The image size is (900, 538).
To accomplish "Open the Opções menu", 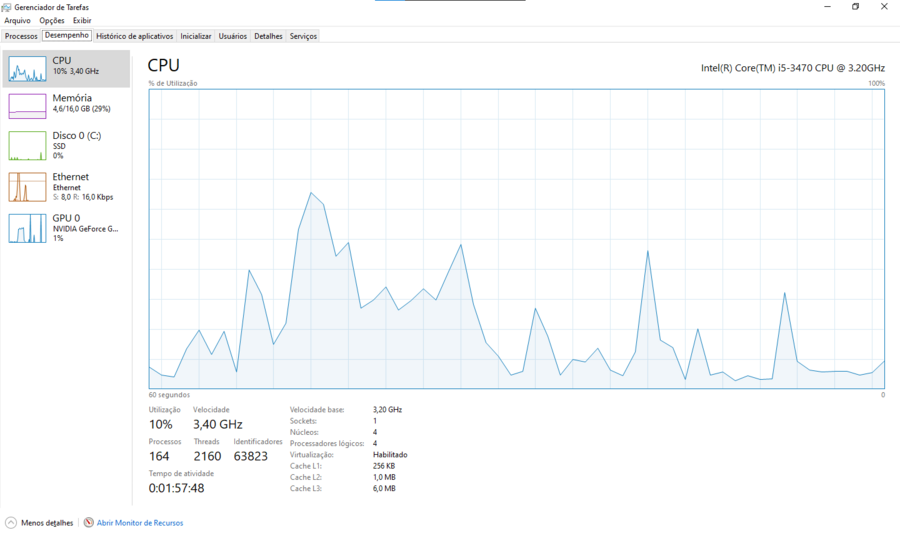I will click(x=52, y=21).
